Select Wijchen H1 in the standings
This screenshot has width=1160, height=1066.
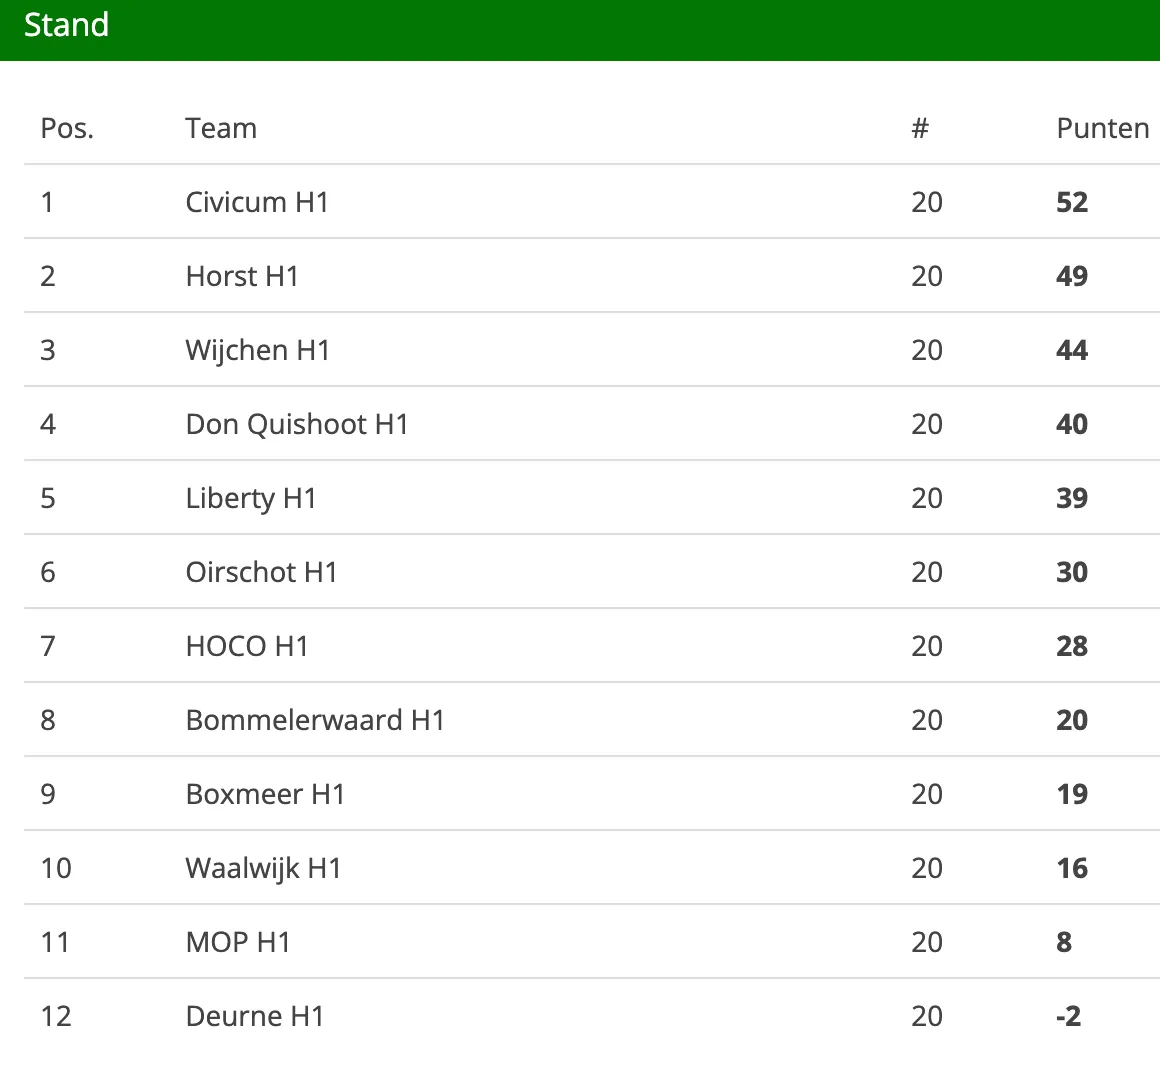click(257, 350)
